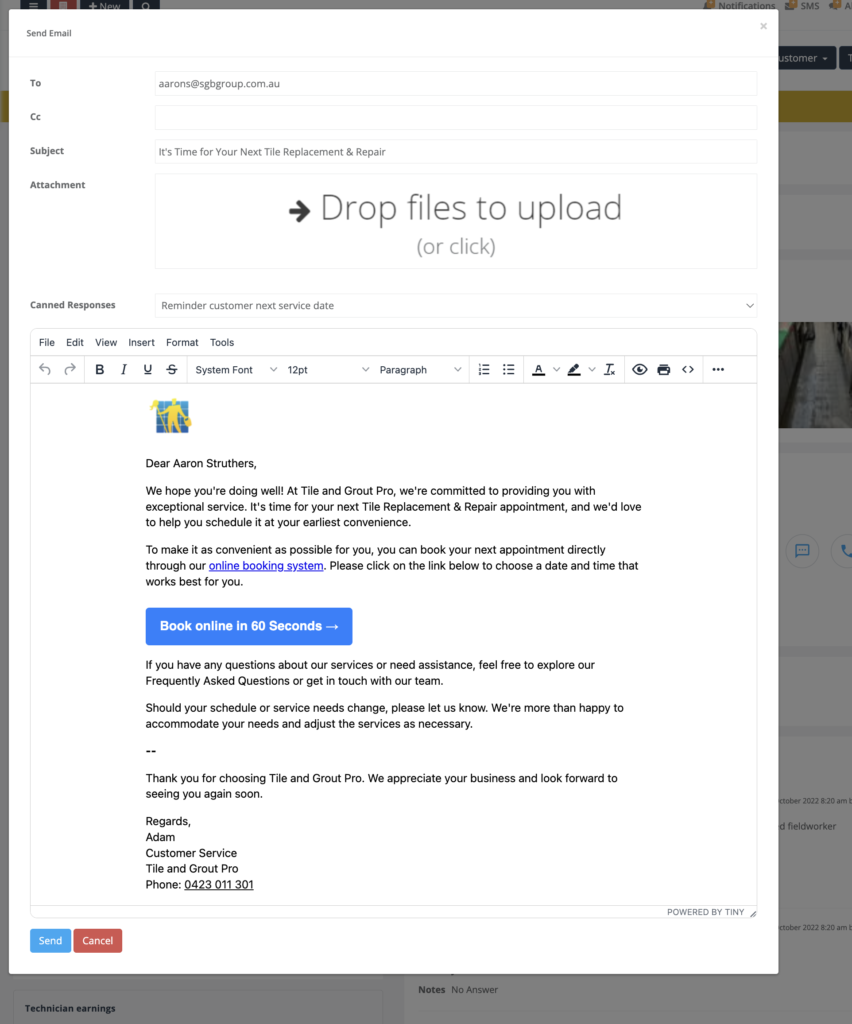
Task: Open the Canned Responses dropdown
Action: (x=456, y=306)
